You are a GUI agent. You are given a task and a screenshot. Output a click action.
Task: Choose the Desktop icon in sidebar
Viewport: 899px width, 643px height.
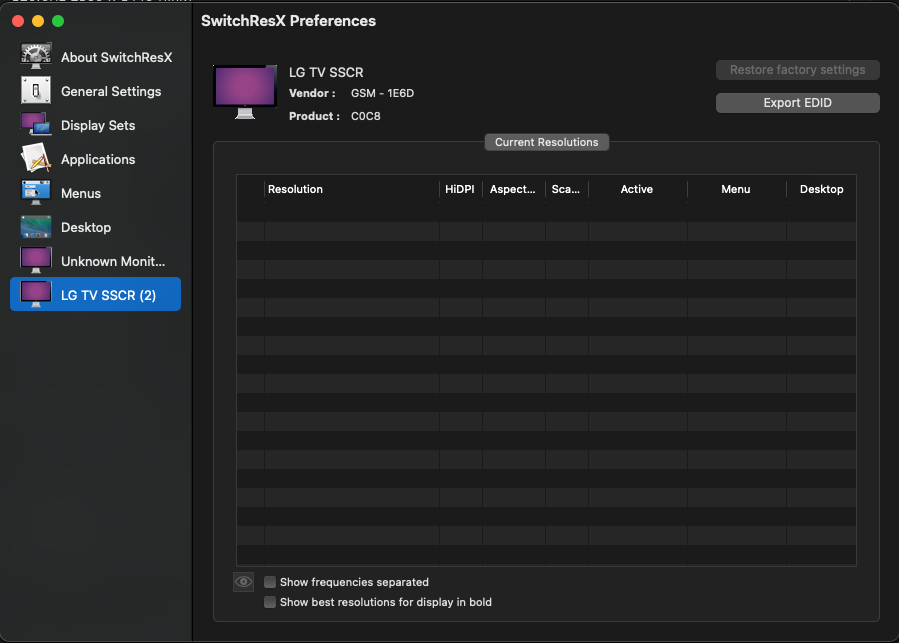coord(36,227)
